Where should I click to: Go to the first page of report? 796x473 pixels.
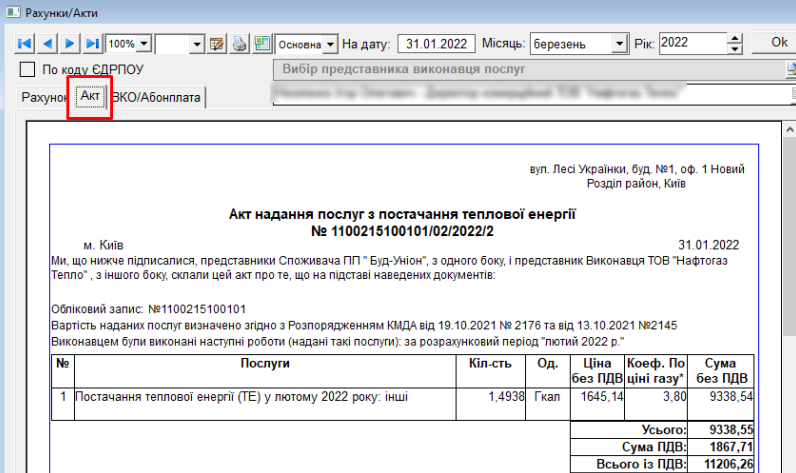[x=25, y=44]
